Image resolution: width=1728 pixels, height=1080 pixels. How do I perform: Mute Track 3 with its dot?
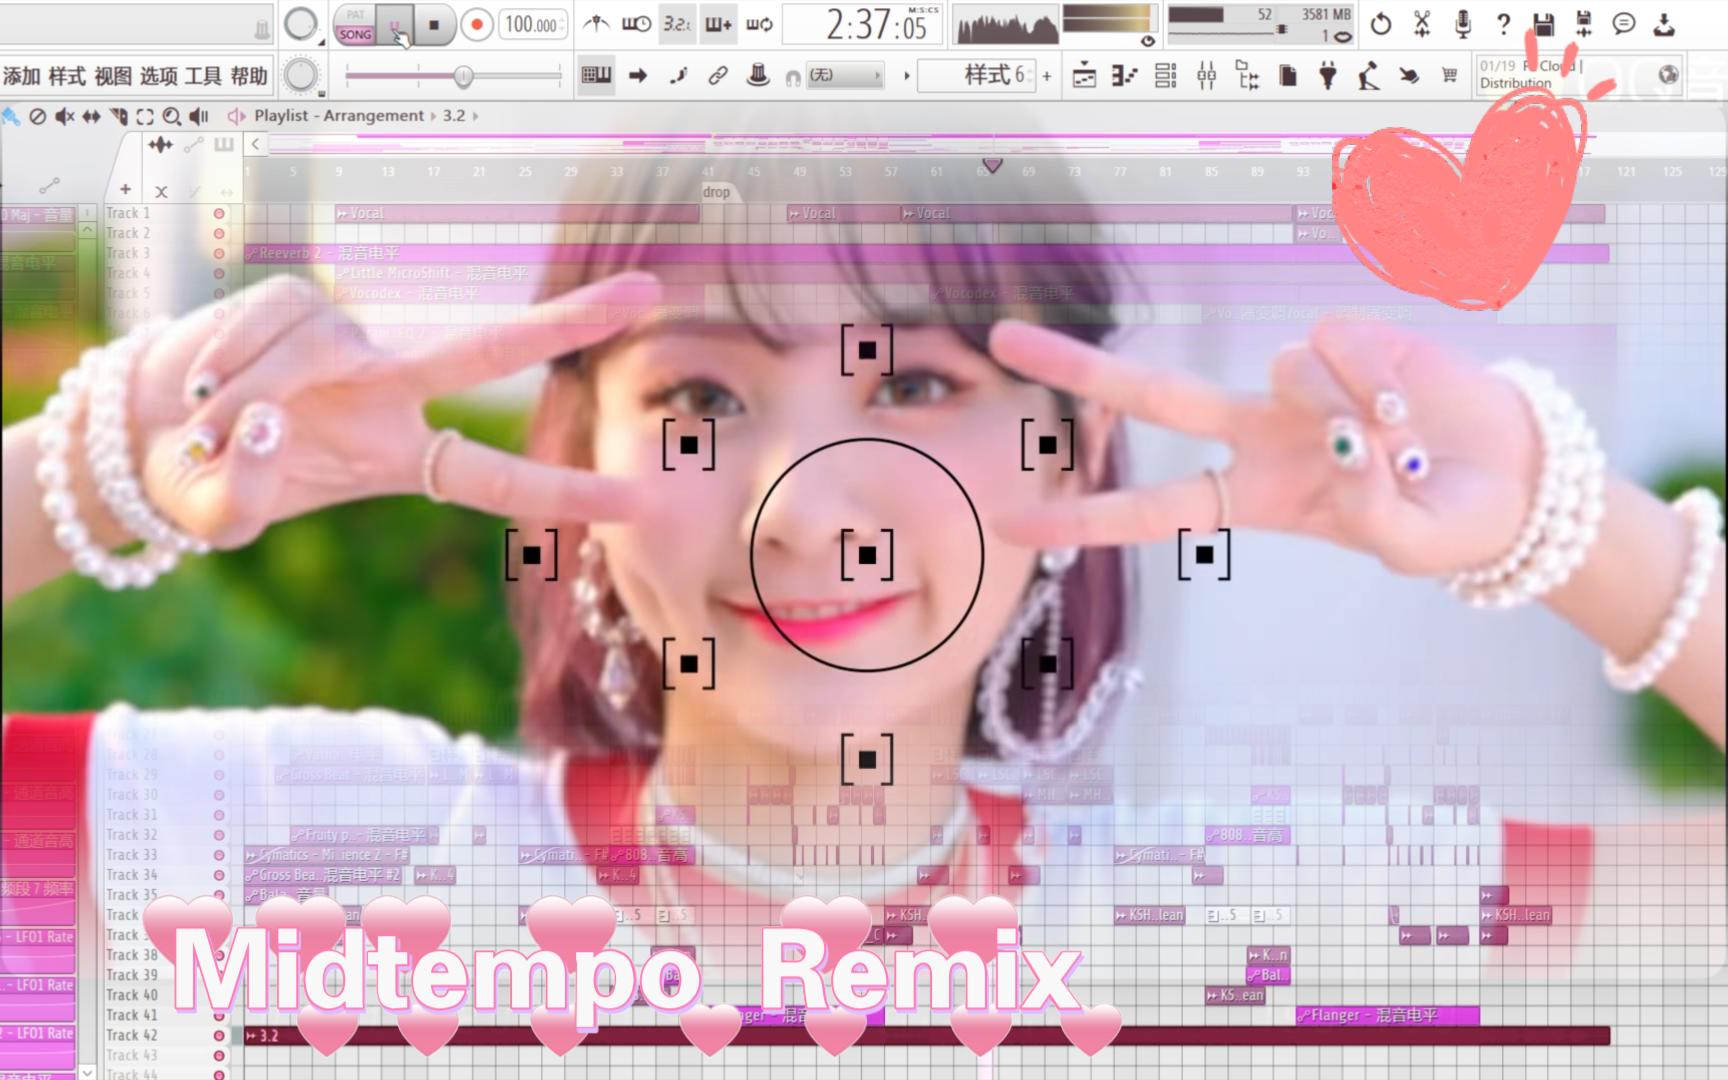pyautogui.click(x=219, y=254)
